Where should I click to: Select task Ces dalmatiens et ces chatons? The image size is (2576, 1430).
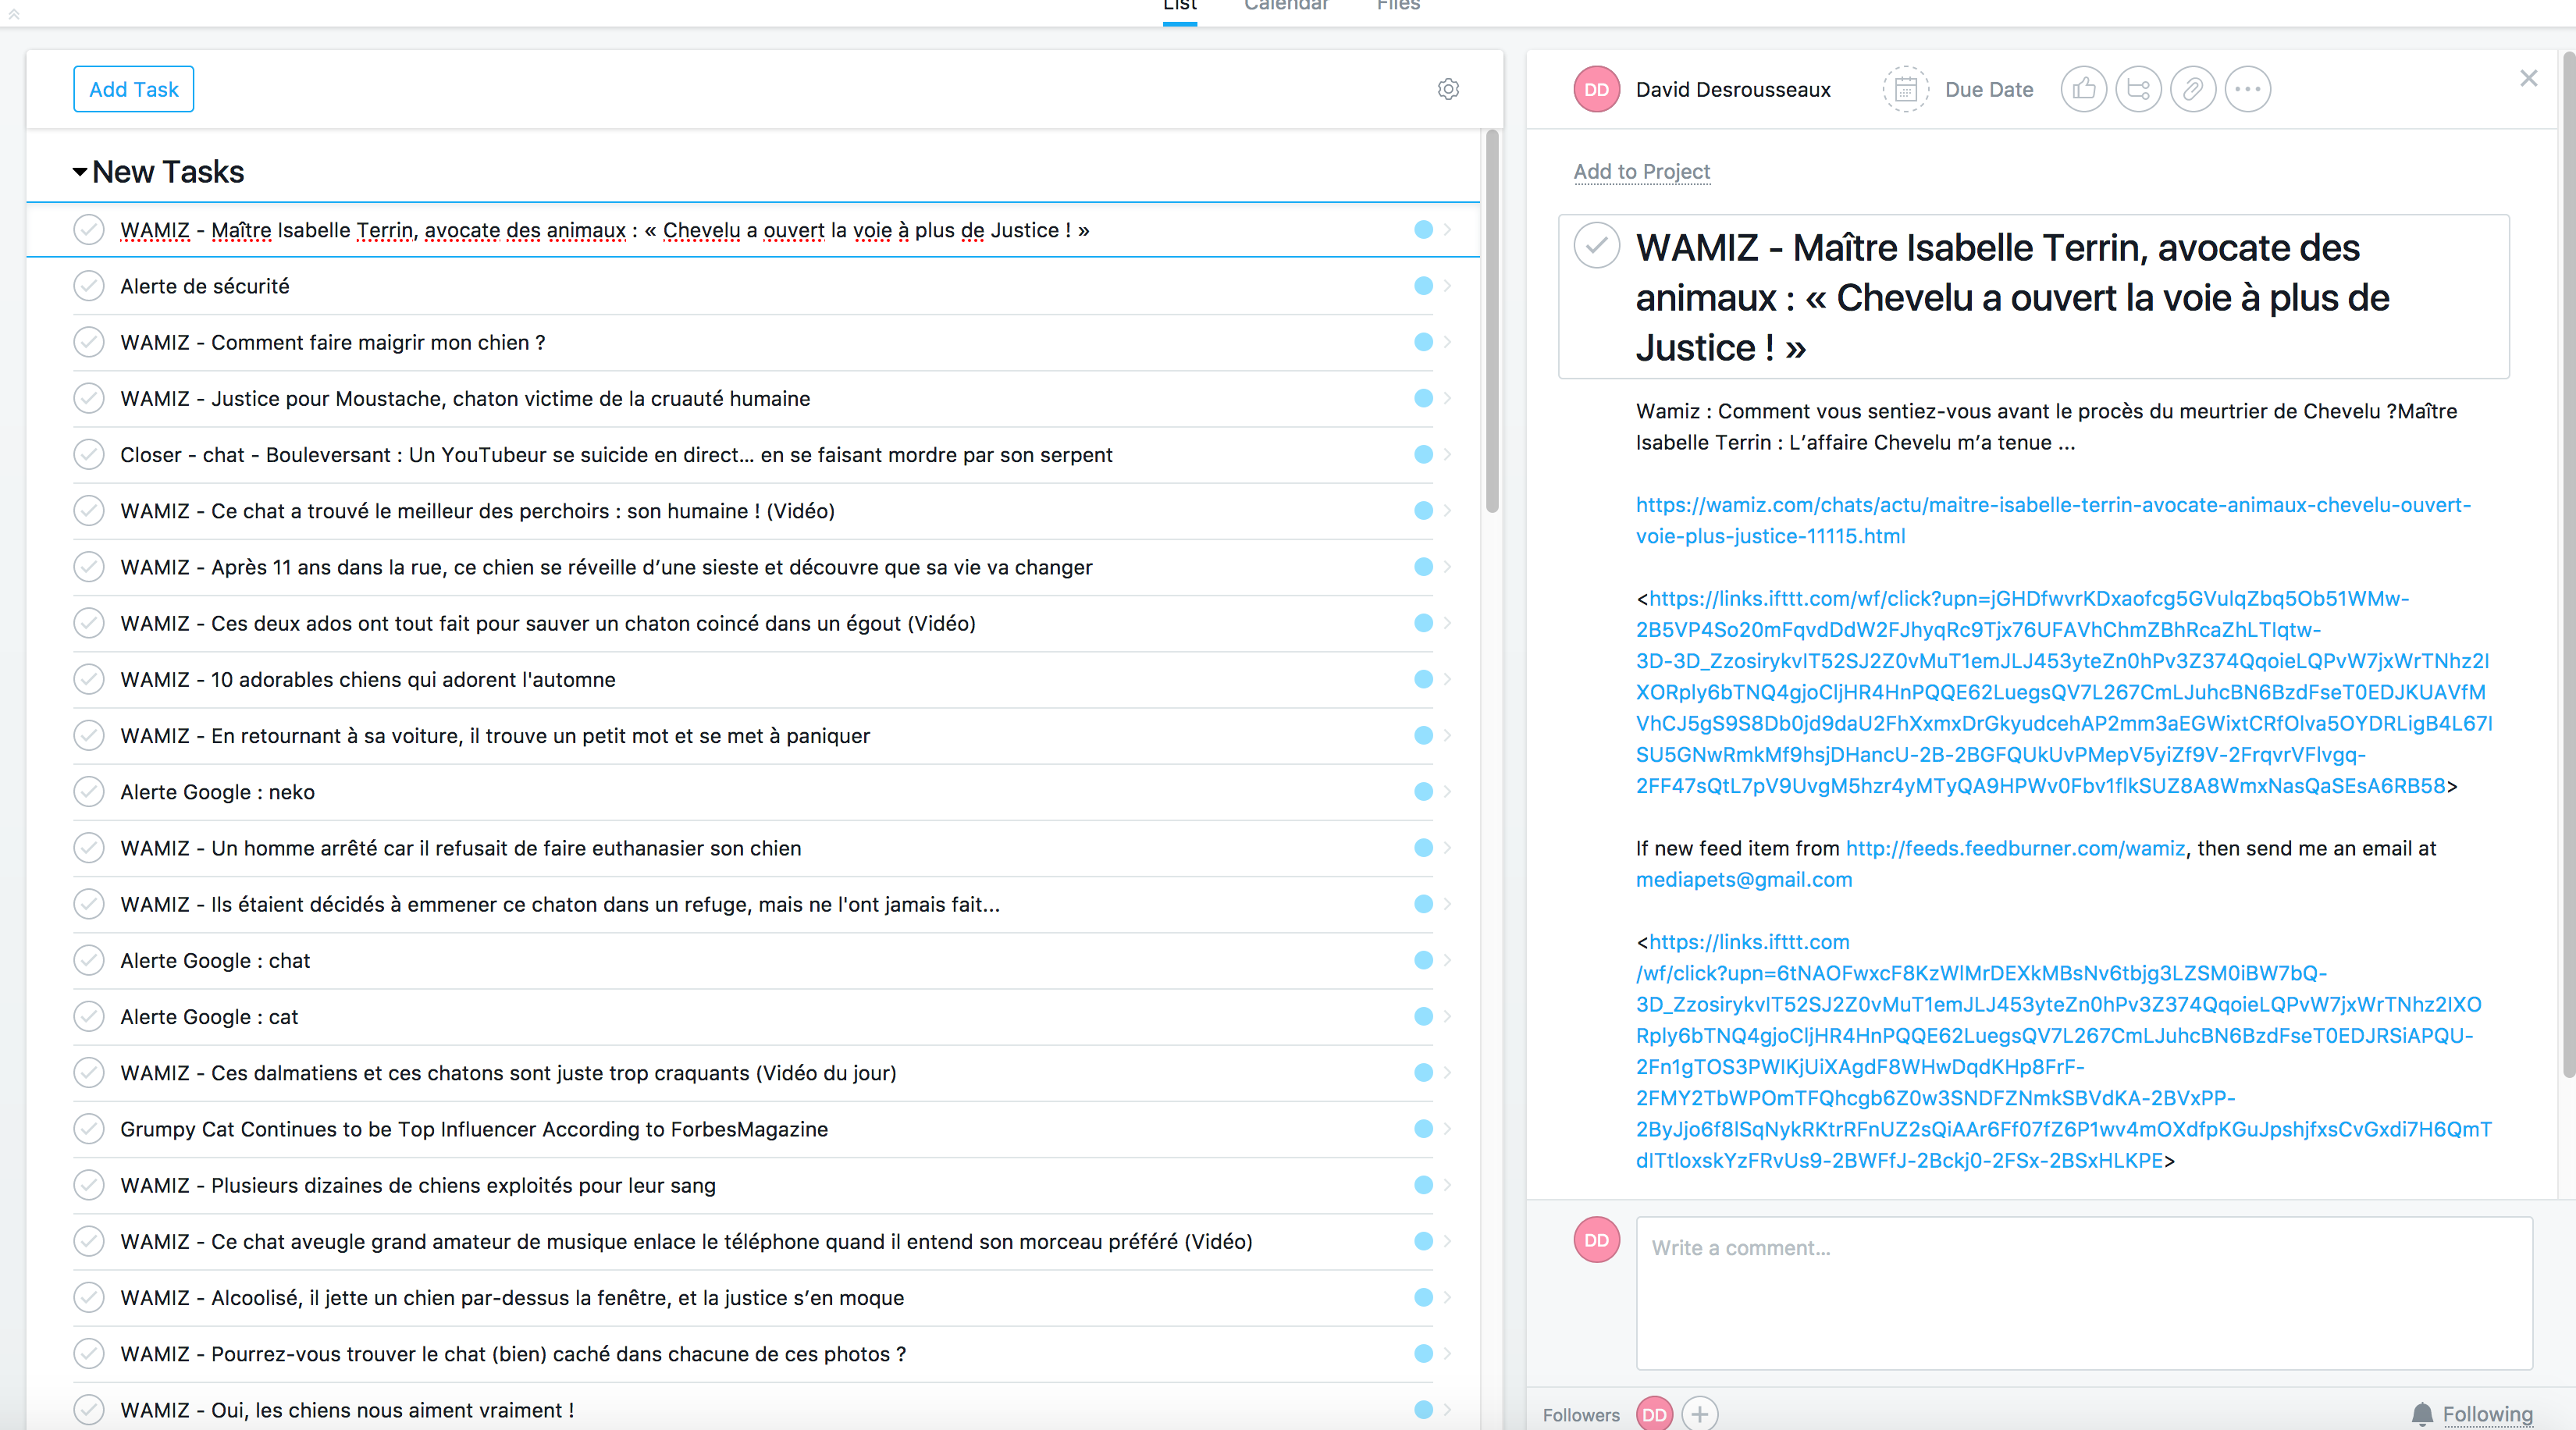click(x=508, y=1073)
